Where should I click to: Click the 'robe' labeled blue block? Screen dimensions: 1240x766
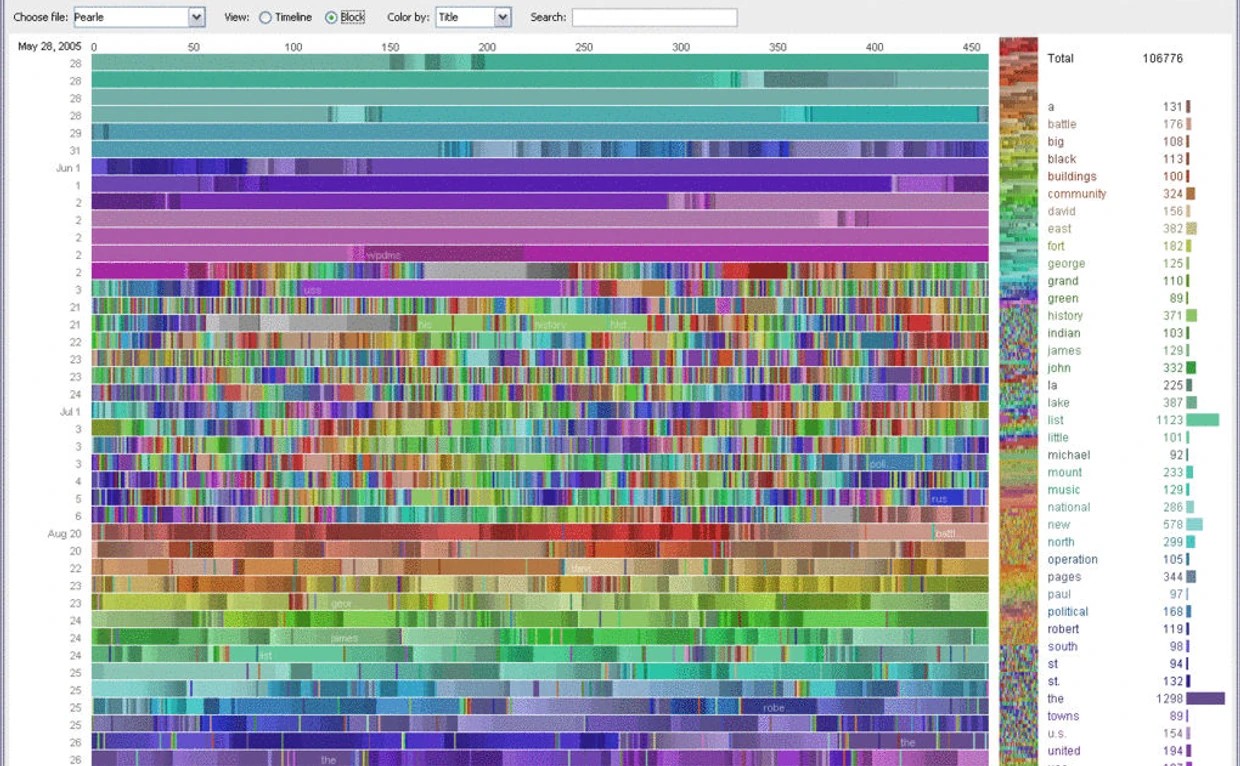774,707
